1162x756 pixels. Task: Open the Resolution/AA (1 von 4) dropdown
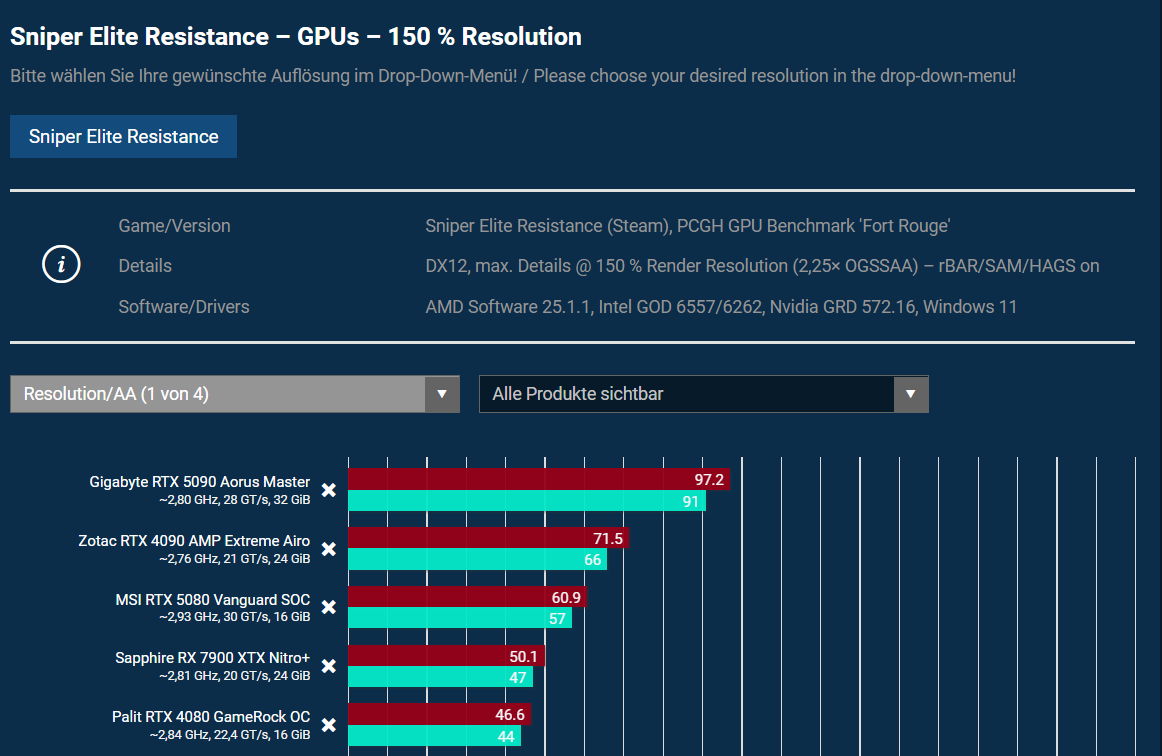tap(235, 394)
